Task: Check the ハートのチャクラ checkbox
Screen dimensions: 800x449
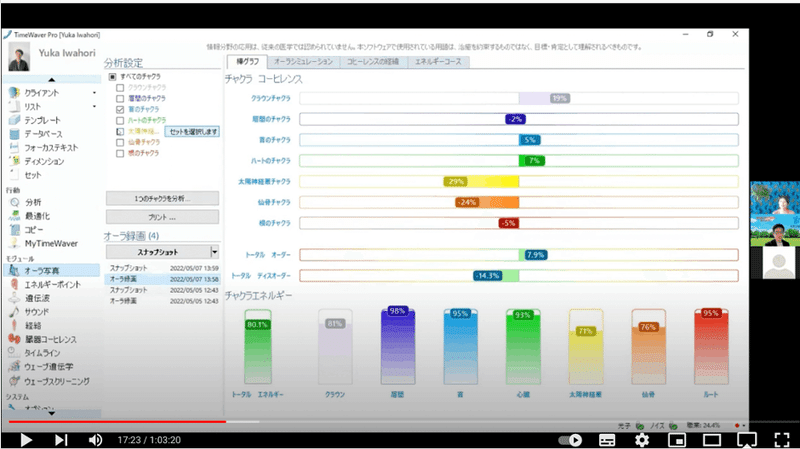Action: [x=120, y=120]
